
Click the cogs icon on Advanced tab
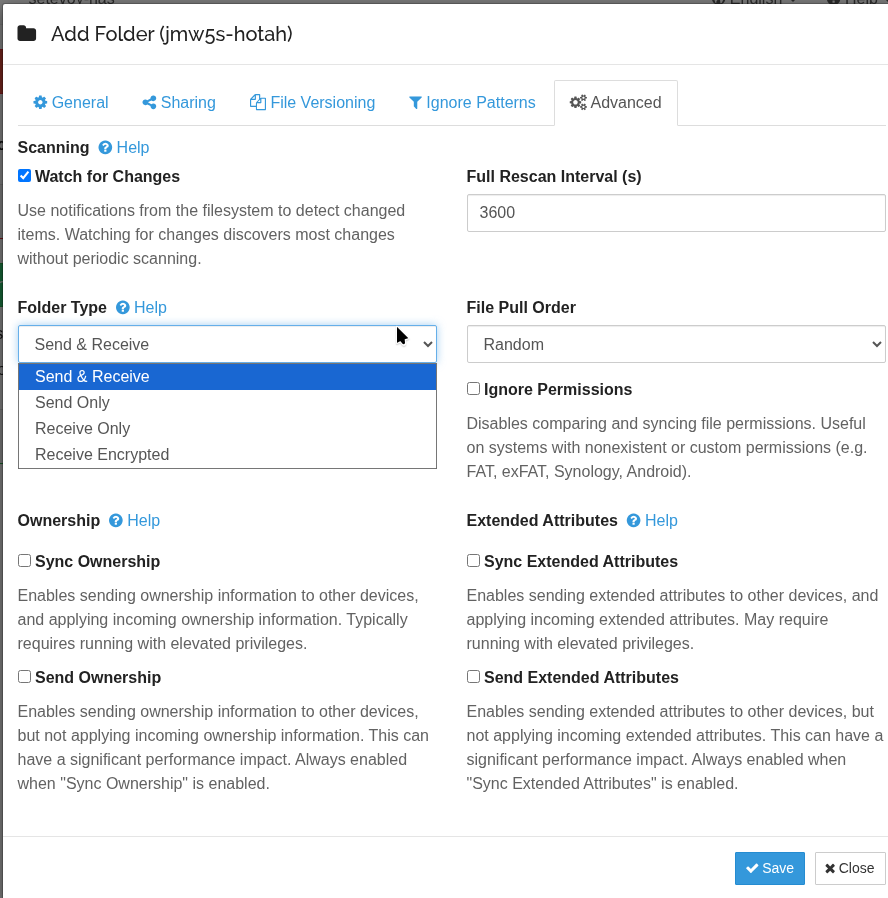[578, 103]
